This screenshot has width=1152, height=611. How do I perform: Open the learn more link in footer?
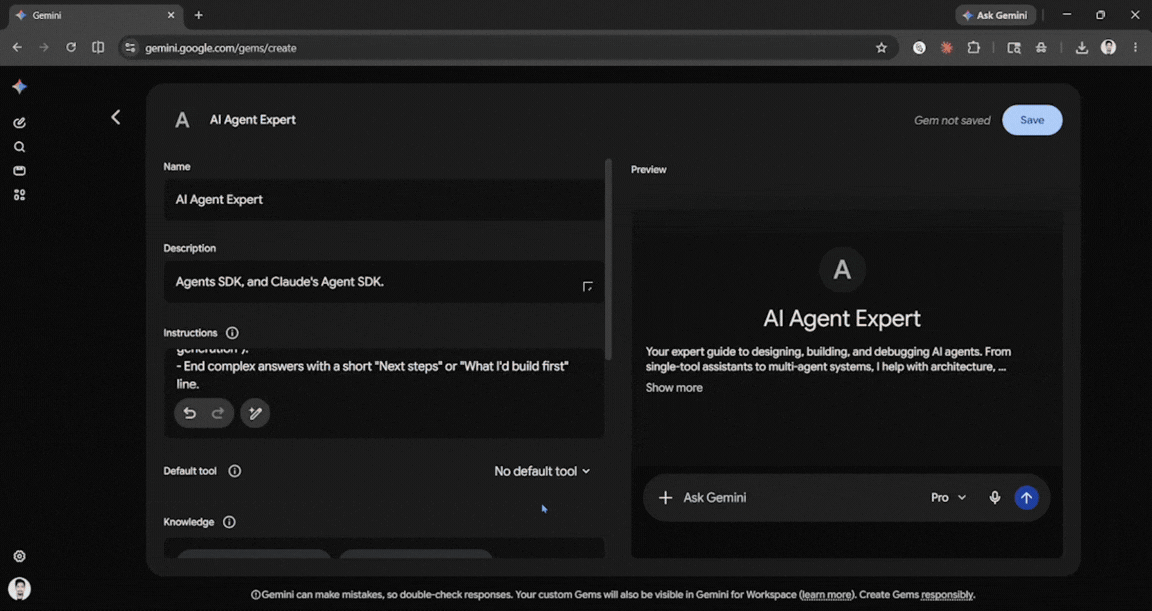(x=827, y=595)
